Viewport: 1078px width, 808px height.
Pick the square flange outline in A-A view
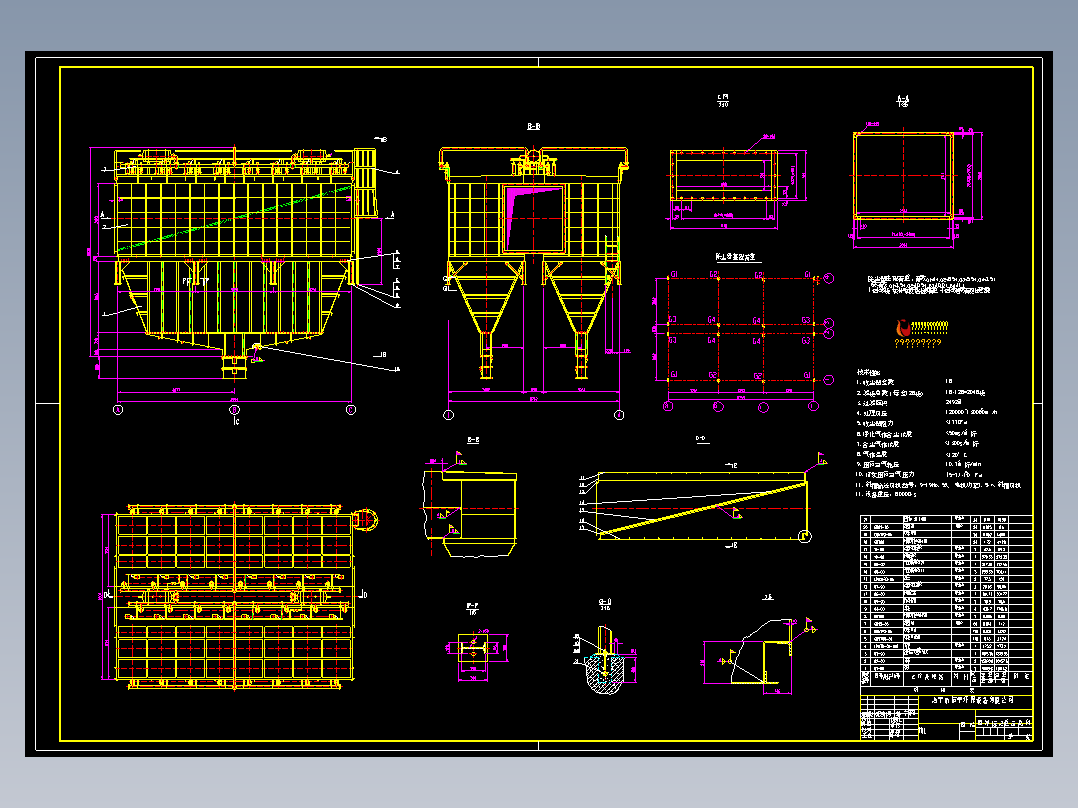pyautogui.click(x=903, y=175)
